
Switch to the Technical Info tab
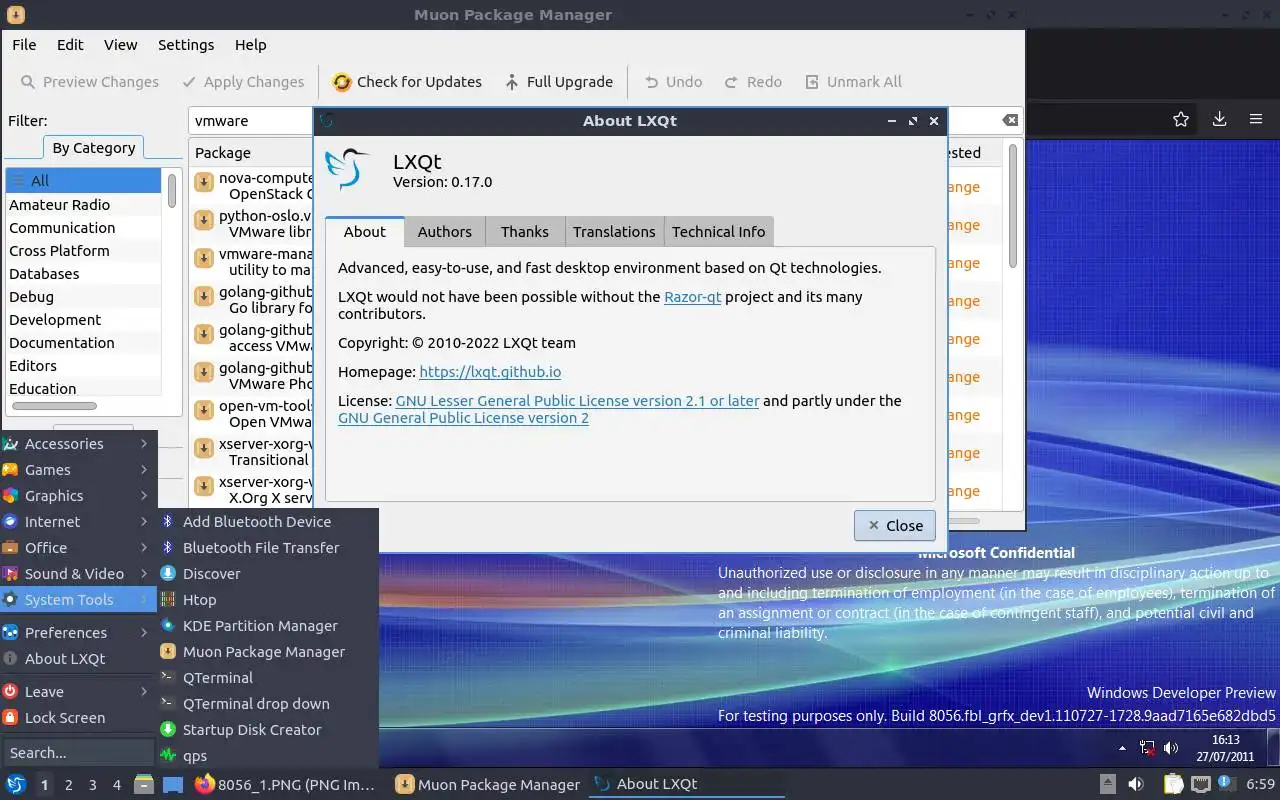coord(718,231)
